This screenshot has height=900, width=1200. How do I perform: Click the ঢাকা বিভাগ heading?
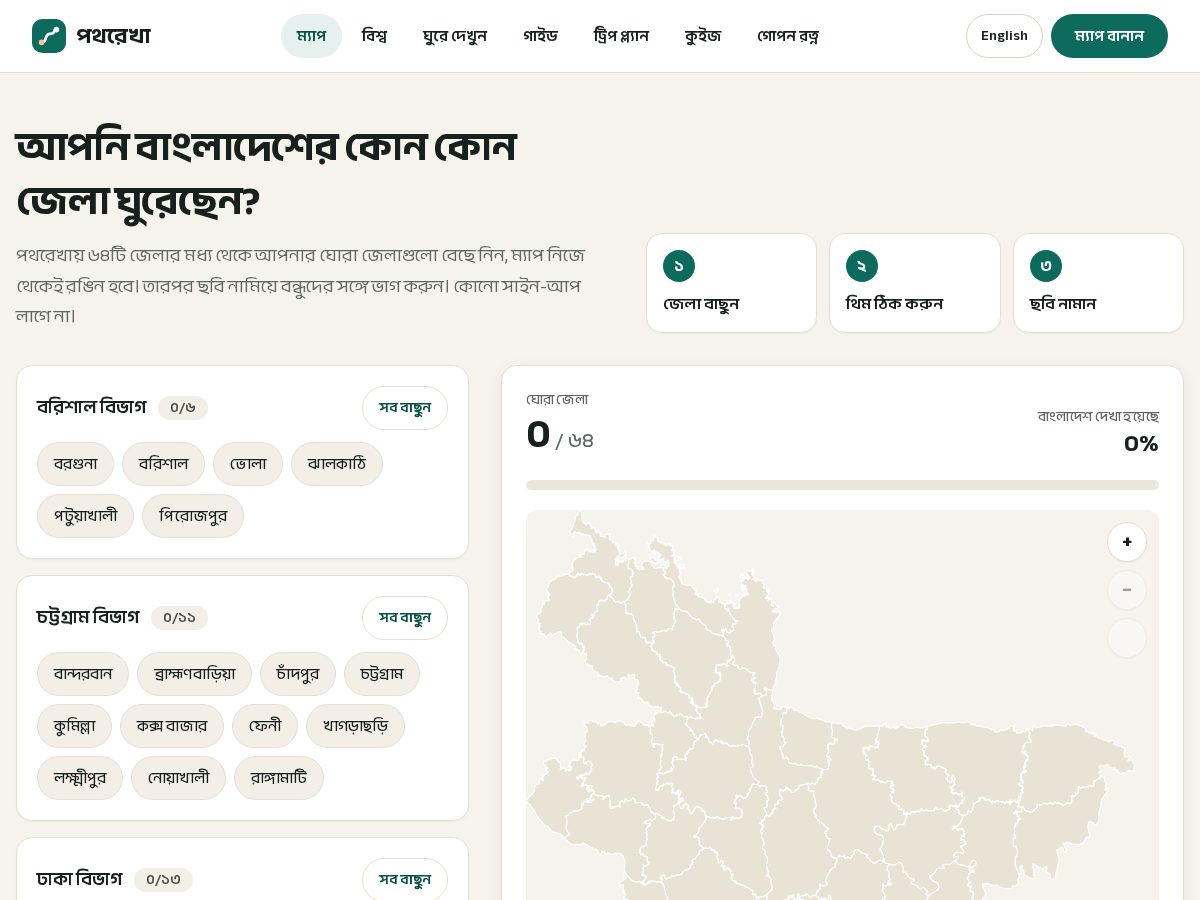[79, 879]
